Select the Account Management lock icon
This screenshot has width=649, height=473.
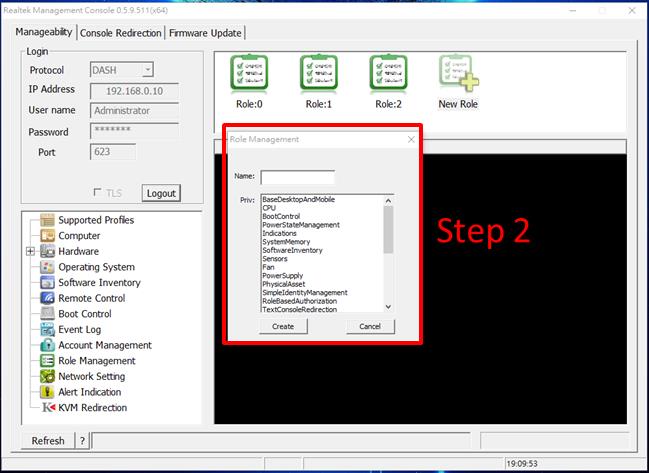coord(47,345)
